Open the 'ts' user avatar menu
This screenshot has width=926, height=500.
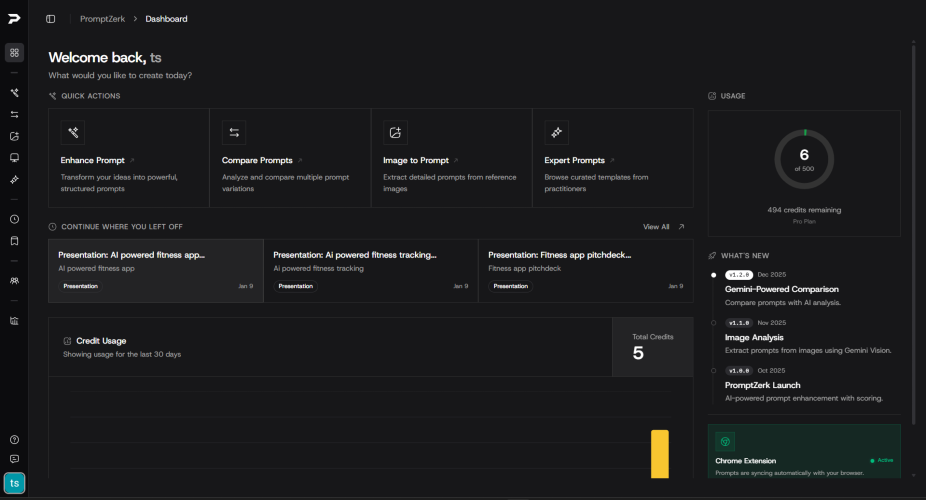coord(14,484)
